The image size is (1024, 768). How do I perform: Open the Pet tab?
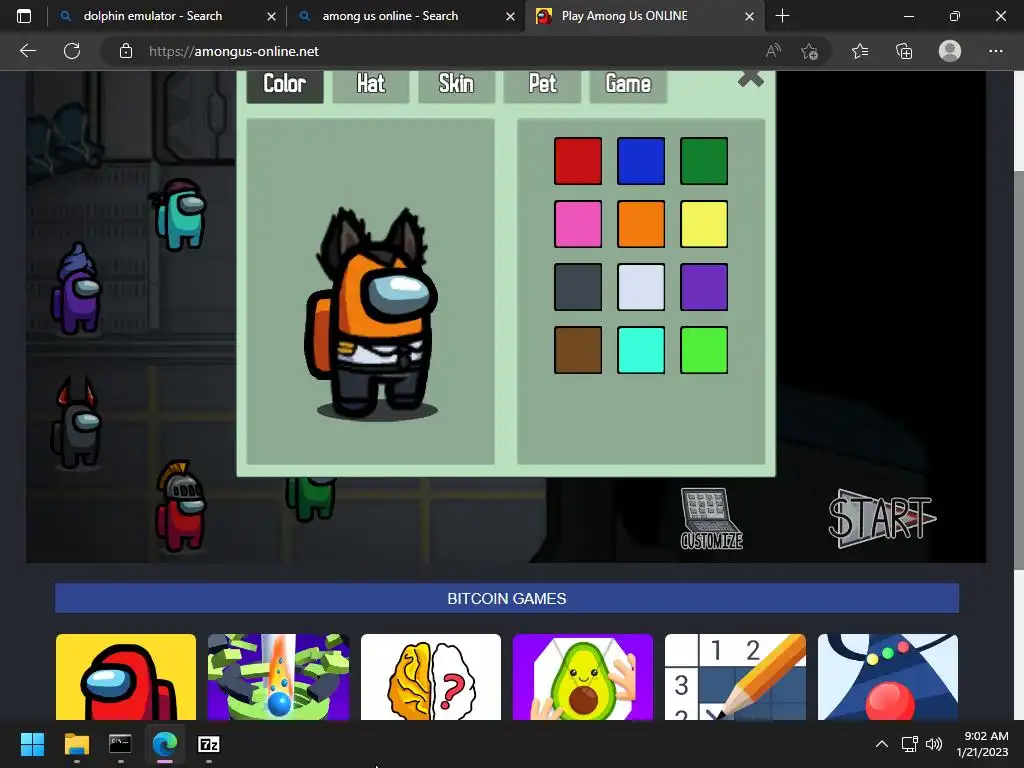542,86
